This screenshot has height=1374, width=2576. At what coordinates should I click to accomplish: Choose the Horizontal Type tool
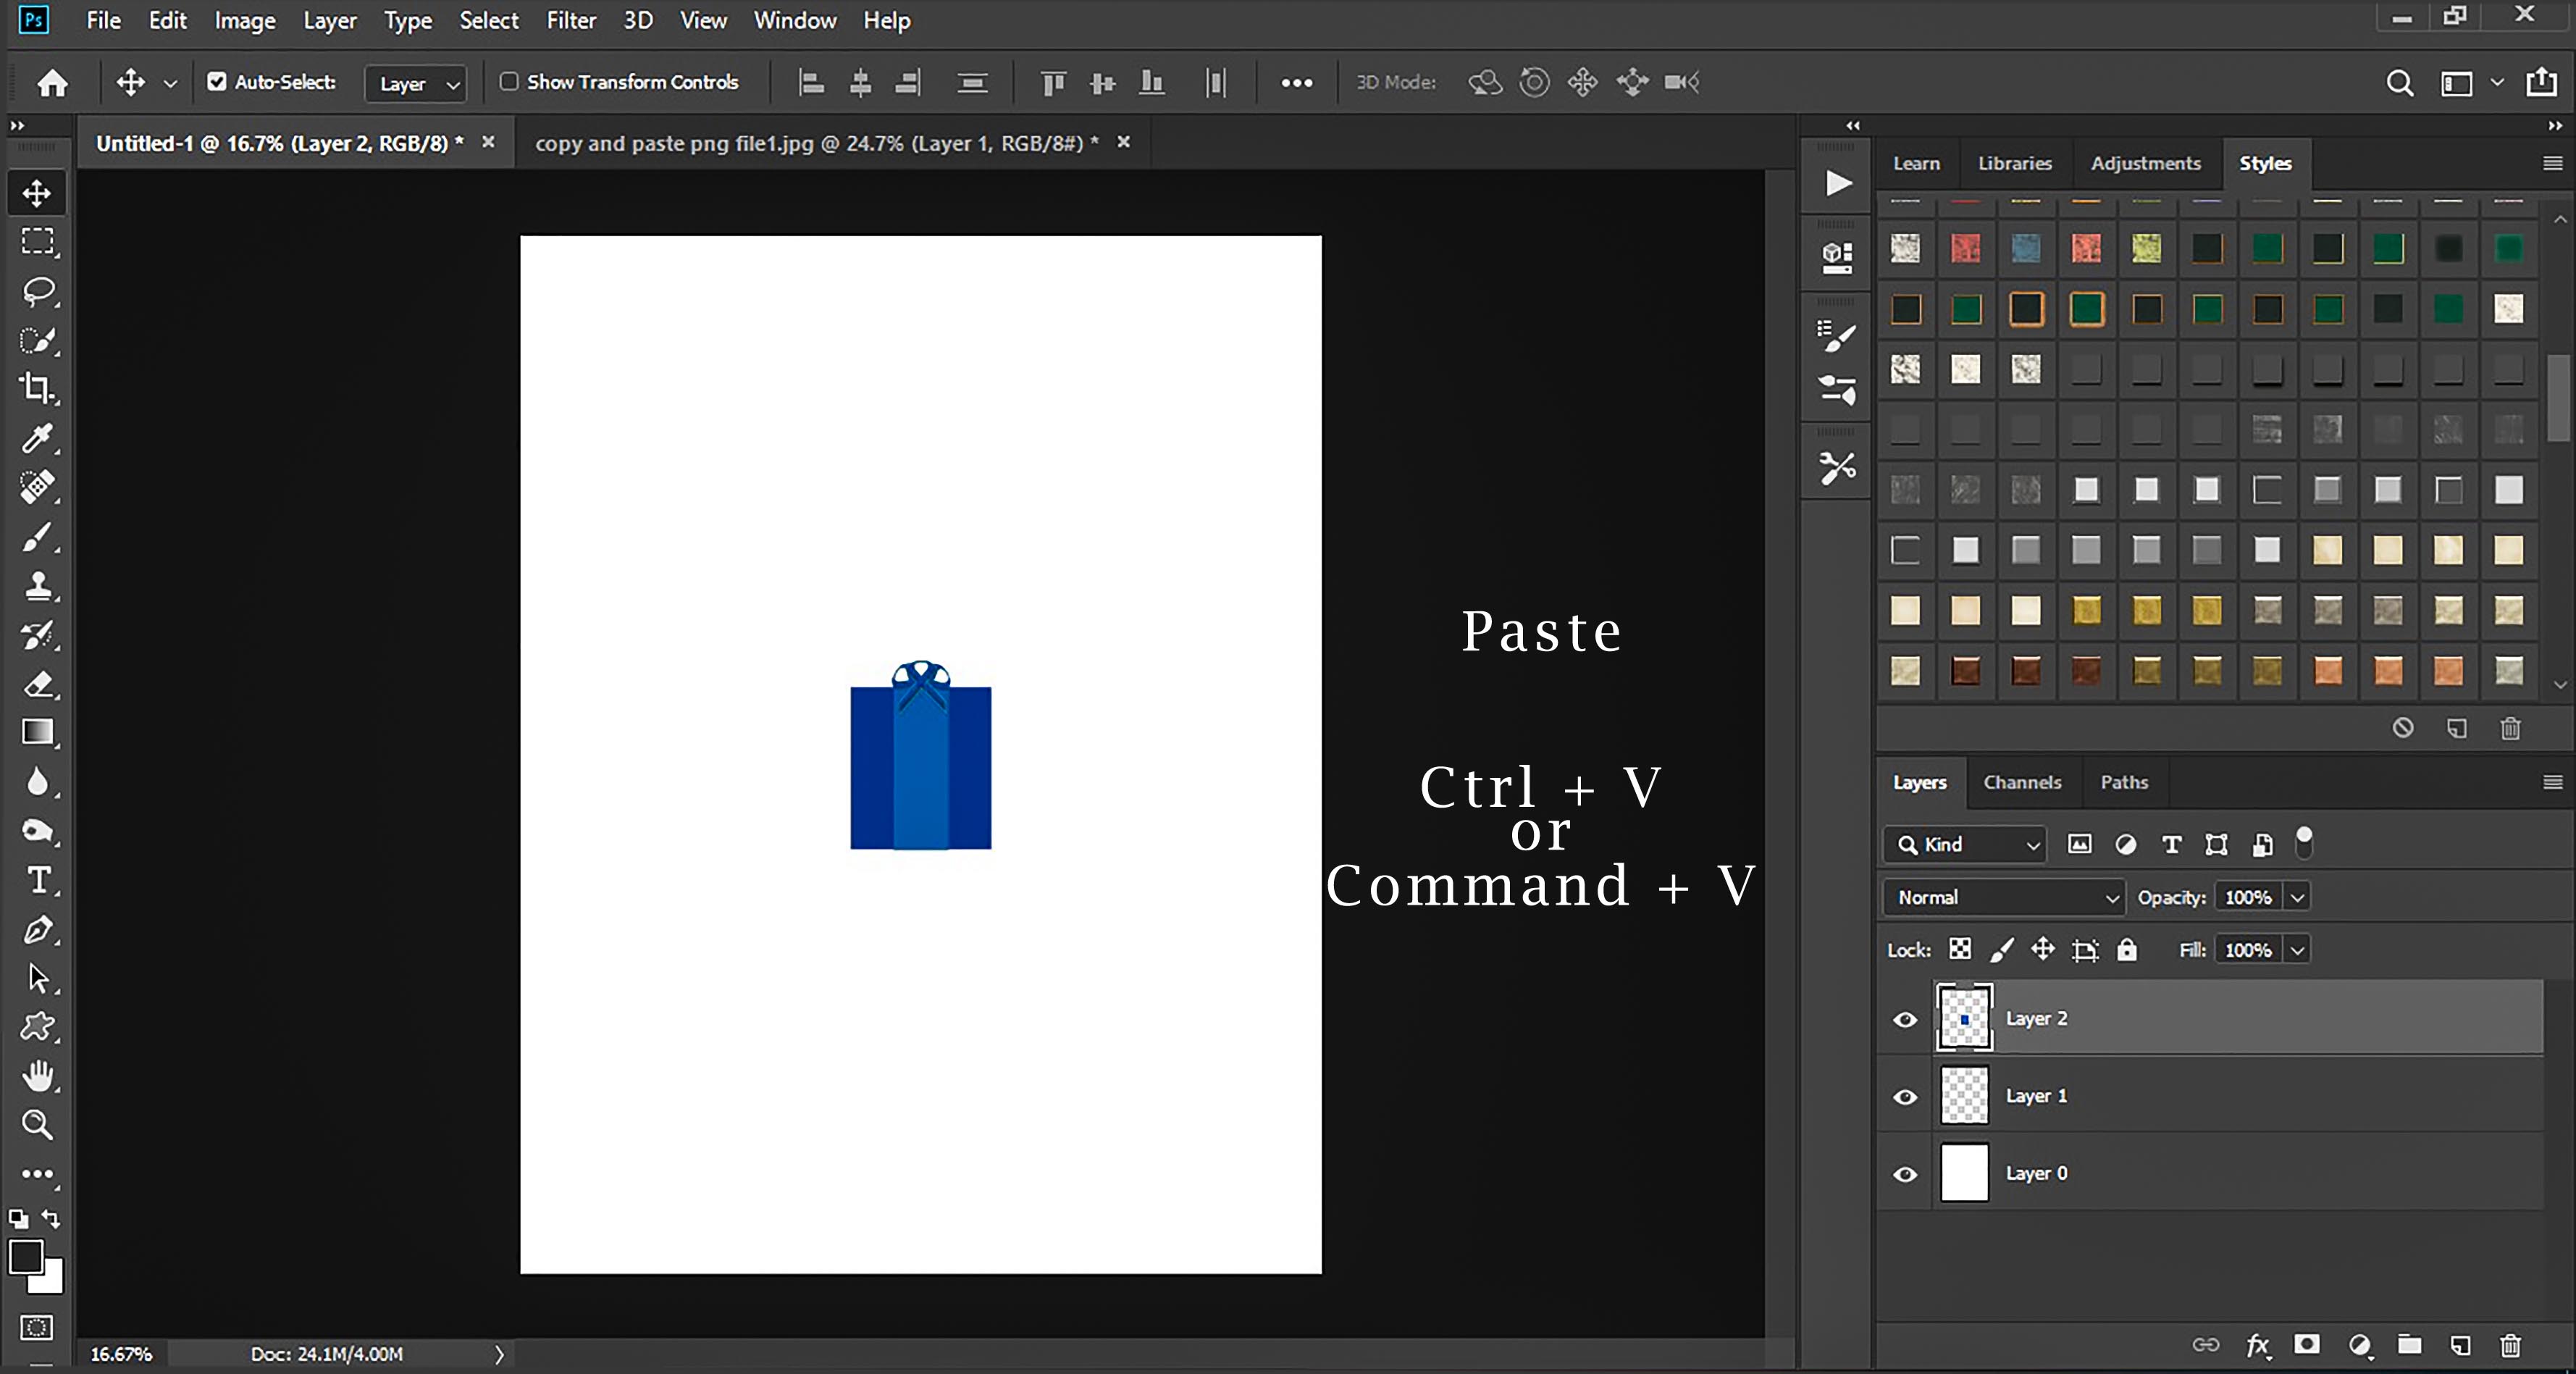pos(38,880)
